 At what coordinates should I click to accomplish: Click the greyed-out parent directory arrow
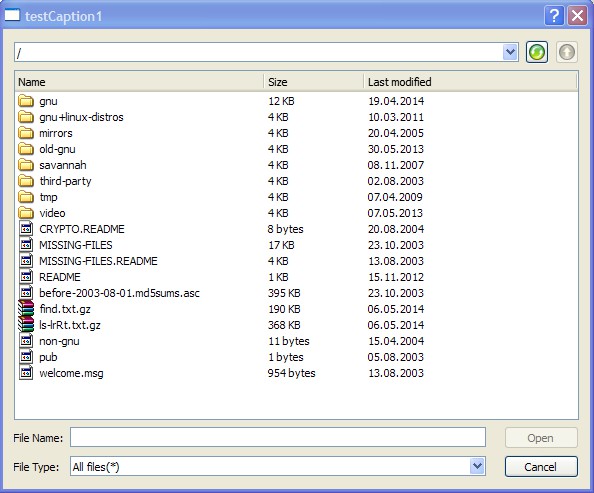pos(567,52)
